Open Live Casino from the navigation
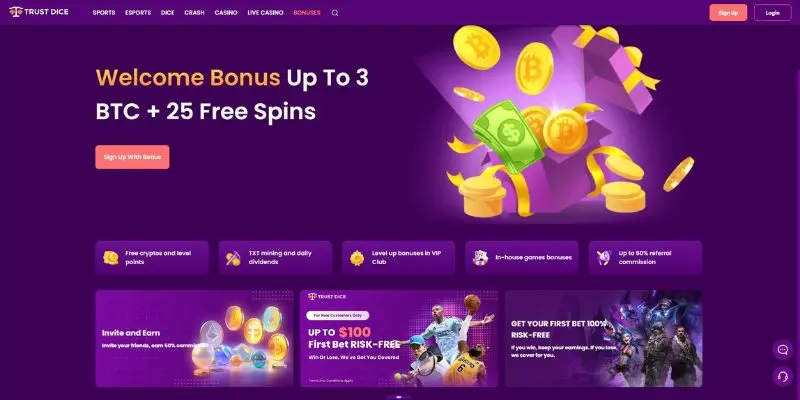Viewport: 800px width, 400px height. [265, 13]
